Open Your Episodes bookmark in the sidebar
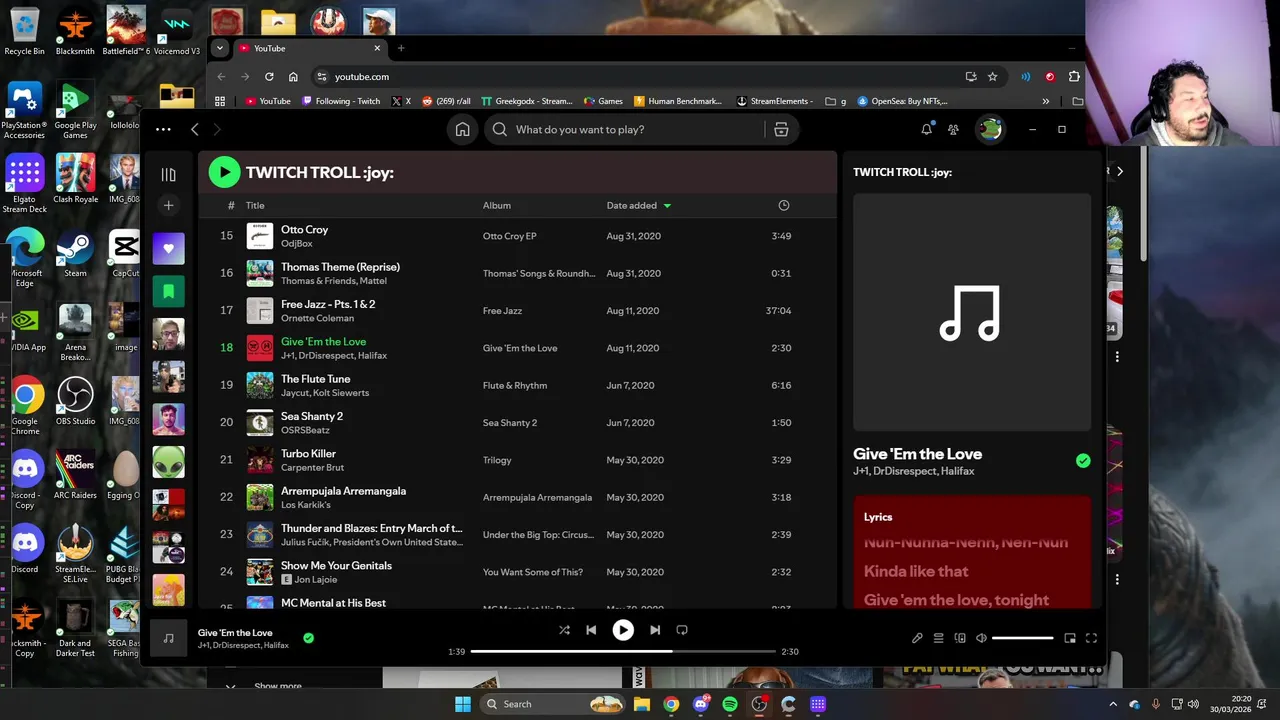Screen dimensions: 1280x720 [x=168, y=291]
